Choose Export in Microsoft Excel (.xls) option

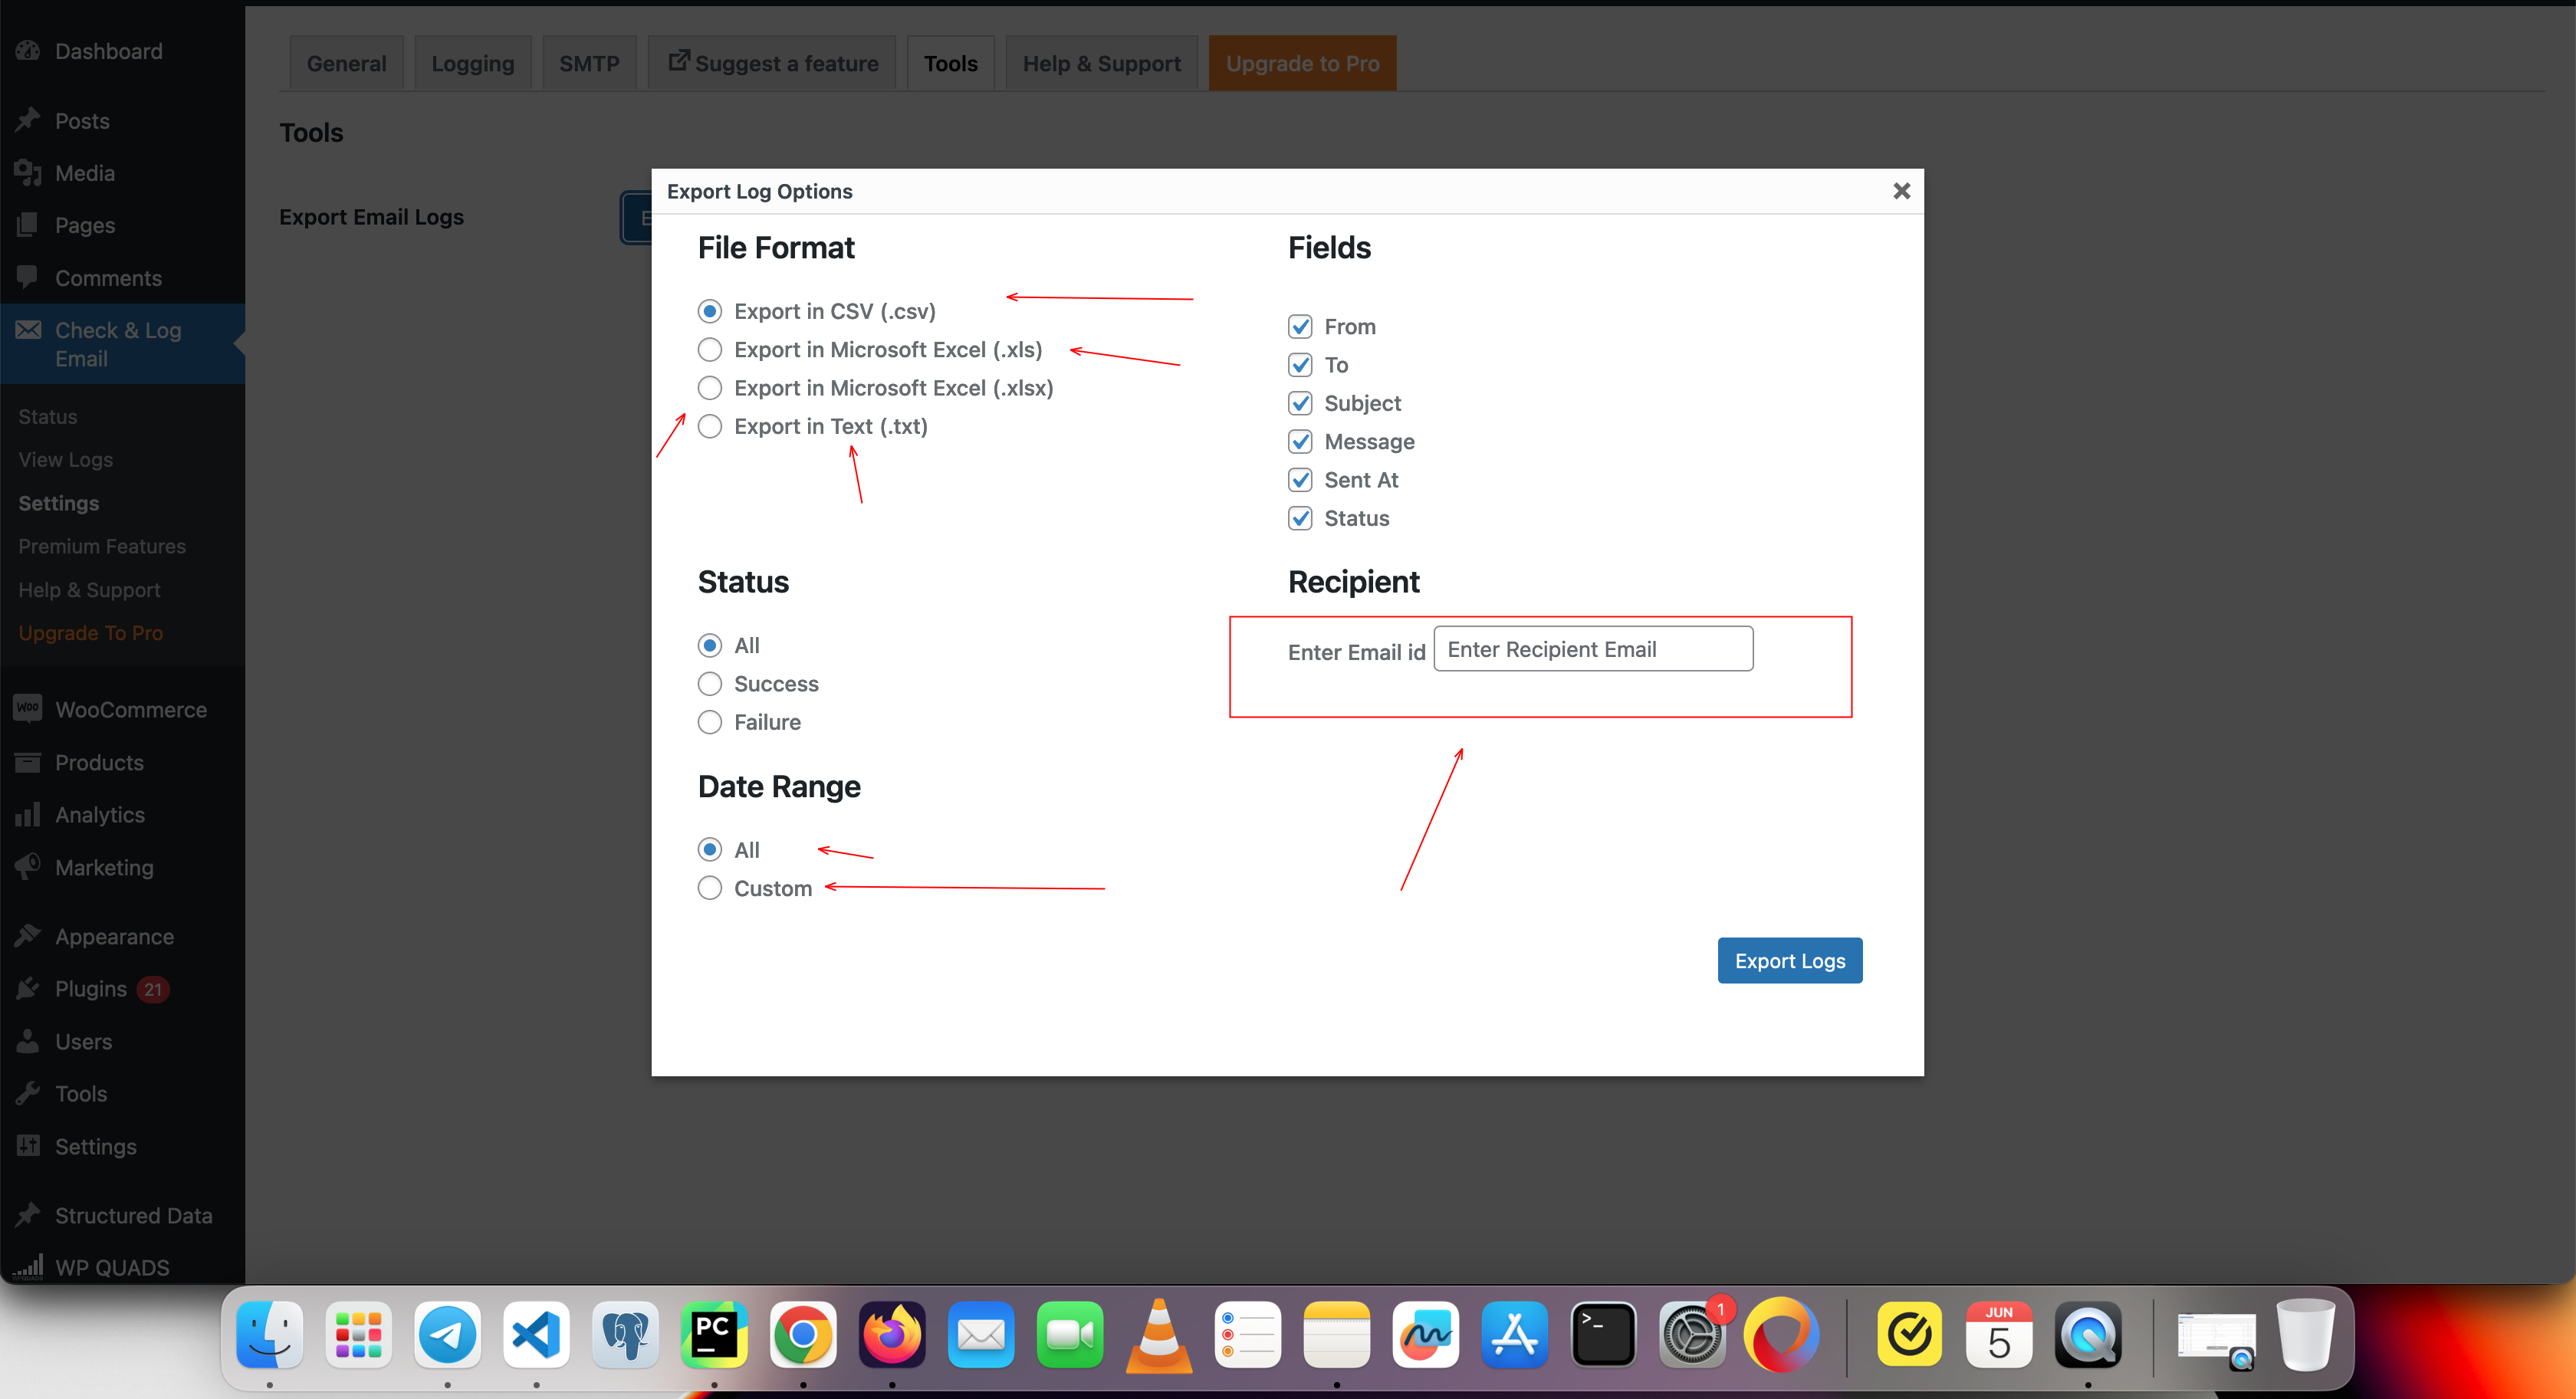(709, 349)
